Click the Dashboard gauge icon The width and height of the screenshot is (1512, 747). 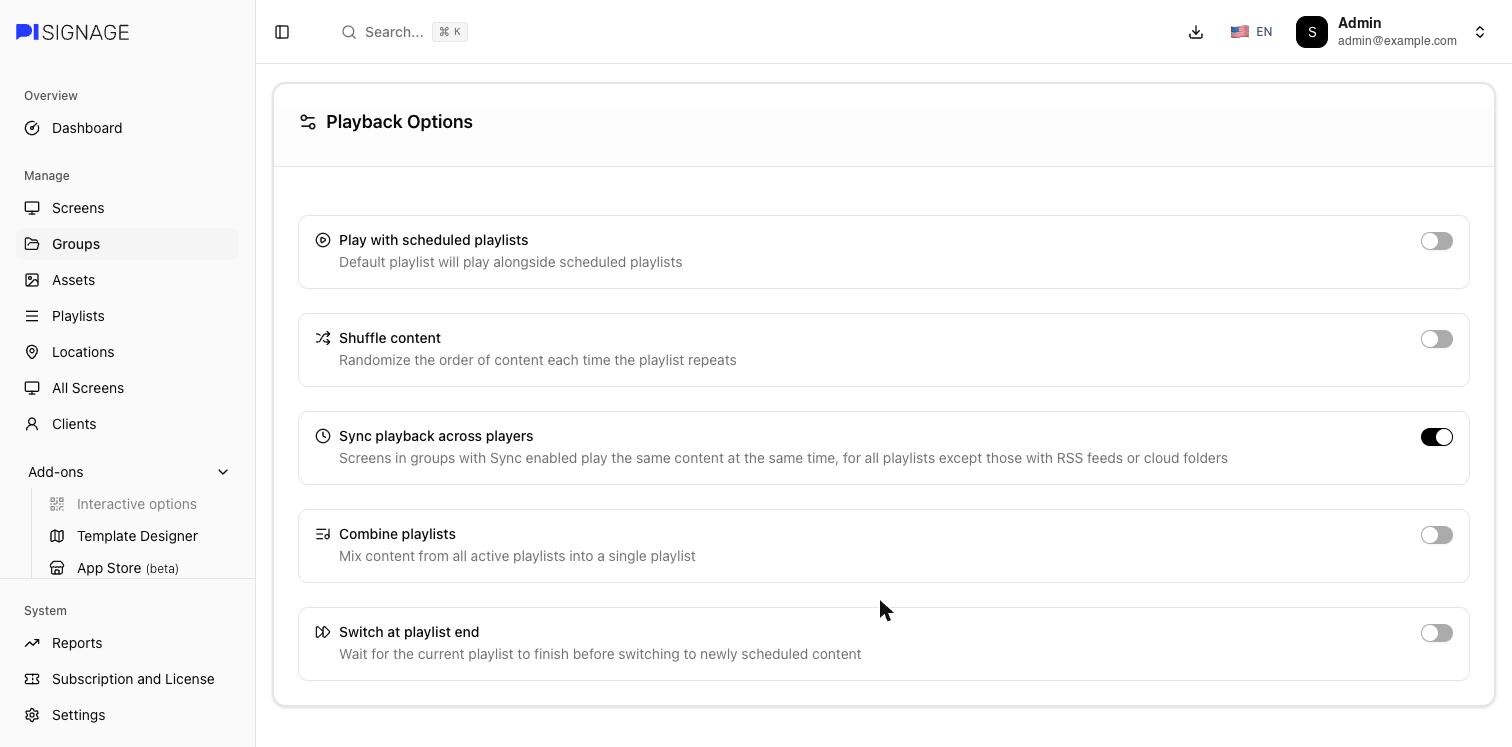tap(32, 128)
